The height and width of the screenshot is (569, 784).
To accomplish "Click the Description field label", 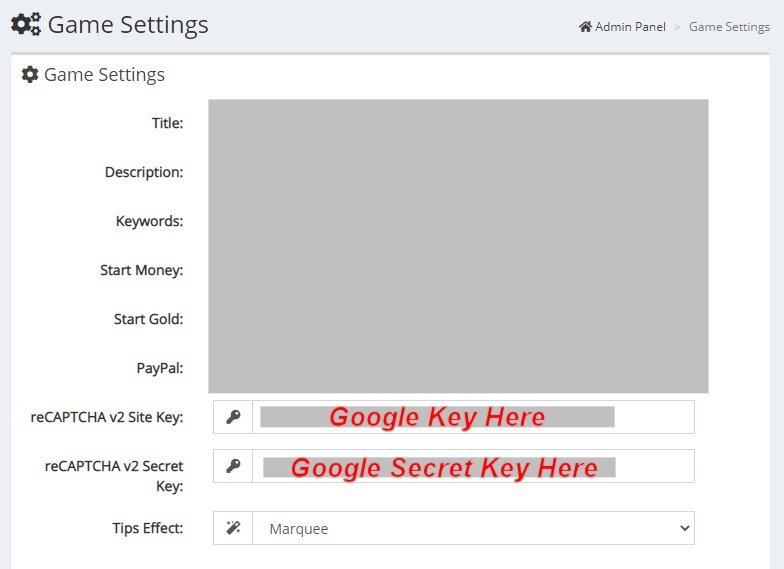I will coord(144,172).
